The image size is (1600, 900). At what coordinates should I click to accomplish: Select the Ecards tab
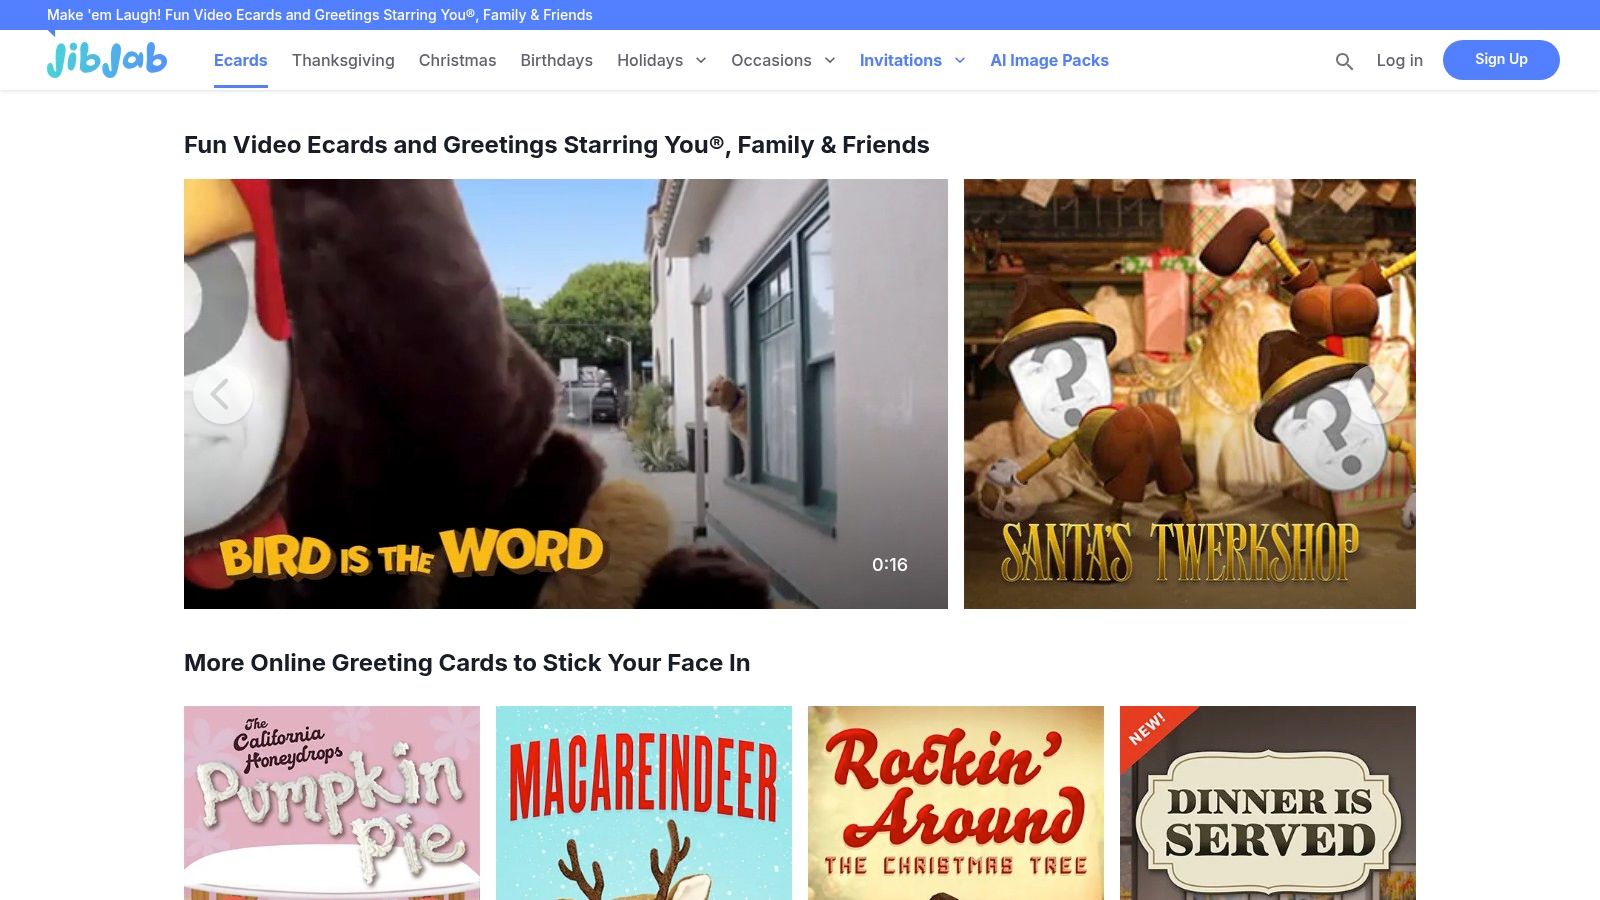240,60
